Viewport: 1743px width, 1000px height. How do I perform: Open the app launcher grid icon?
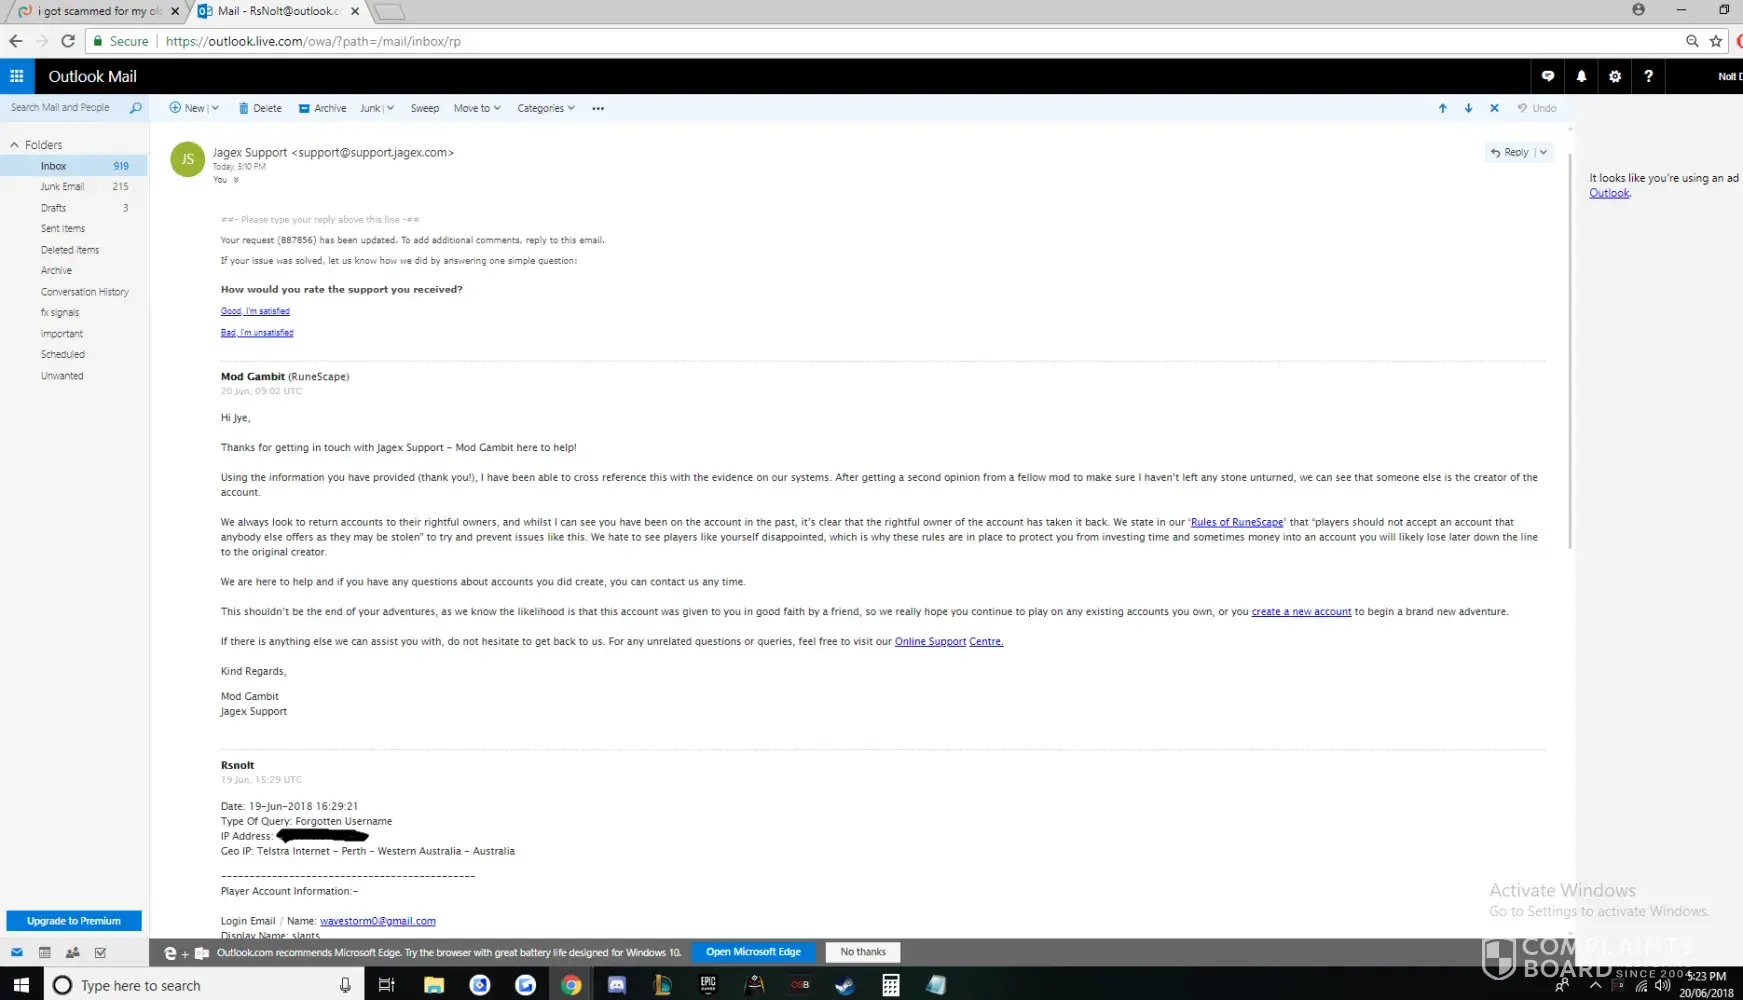(x=17, y=76)
